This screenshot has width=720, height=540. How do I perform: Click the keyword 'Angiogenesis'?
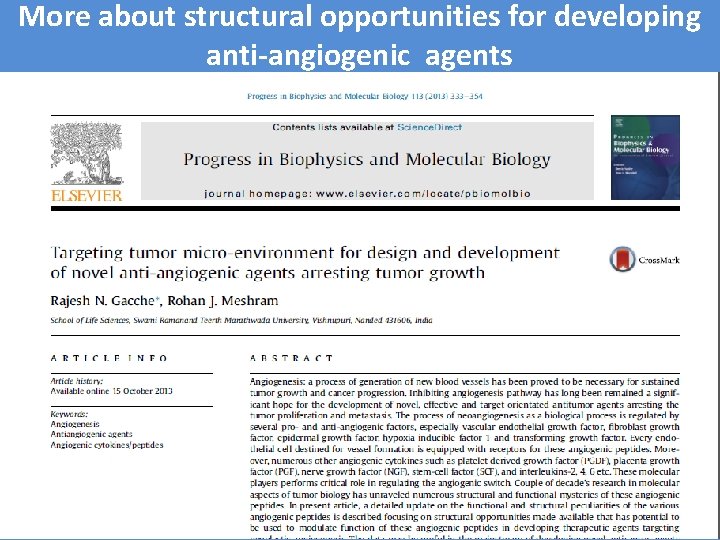(75, 424)
